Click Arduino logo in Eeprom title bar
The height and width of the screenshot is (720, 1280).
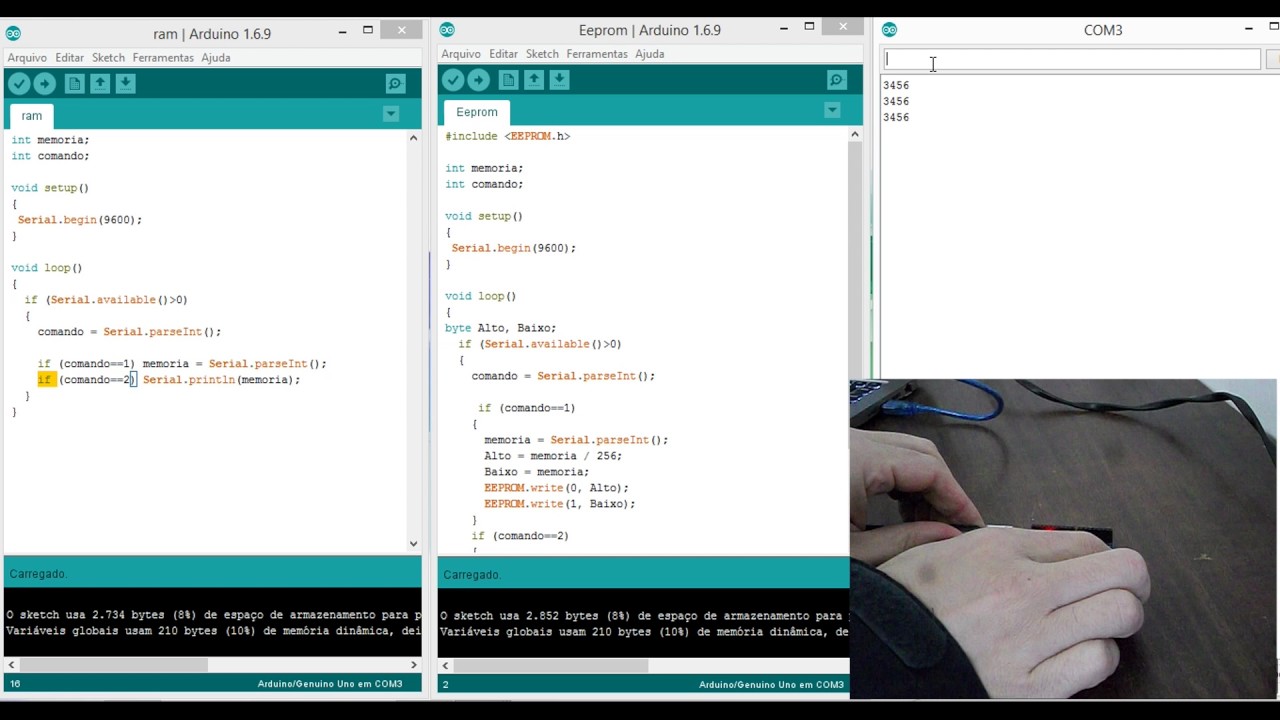click(447, 30)
